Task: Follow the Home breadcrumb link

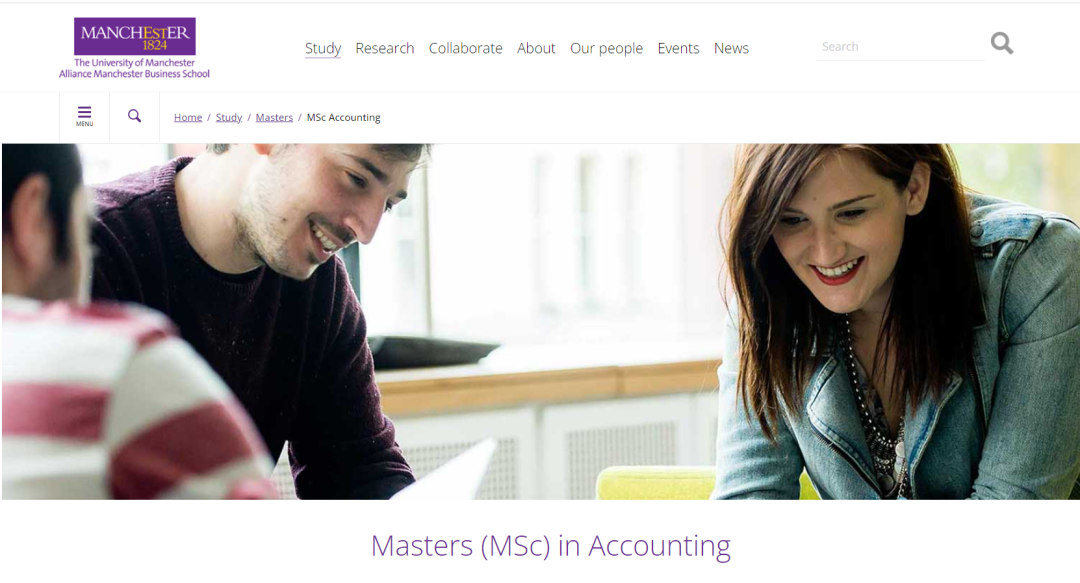Action: tap(188, 117)
